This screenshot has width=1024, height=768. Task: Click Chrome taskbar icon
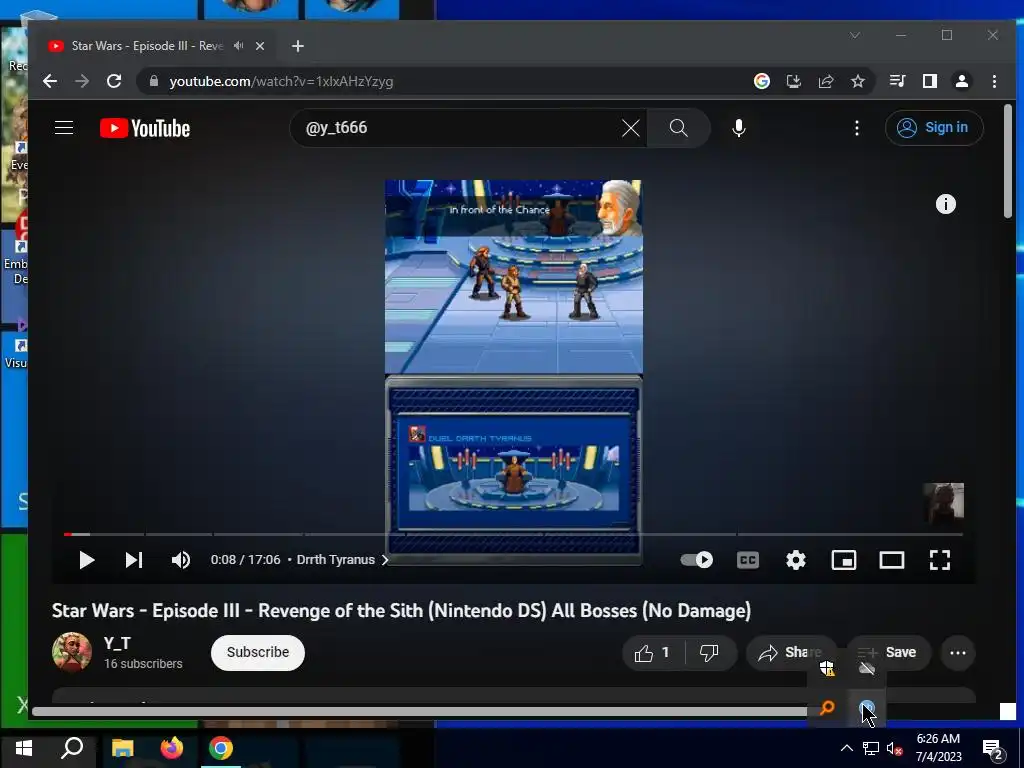[x=221, y=748]
